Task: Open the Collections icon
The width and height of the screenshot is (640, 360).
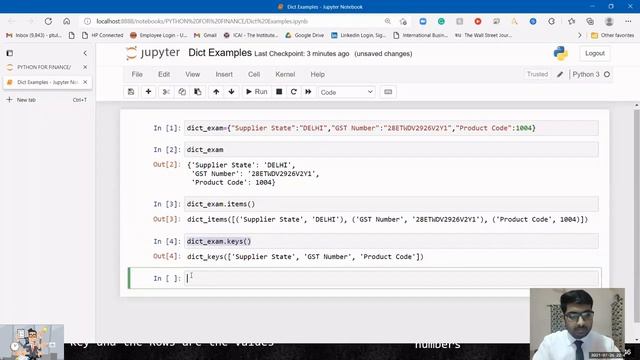Action: (590, 21)
